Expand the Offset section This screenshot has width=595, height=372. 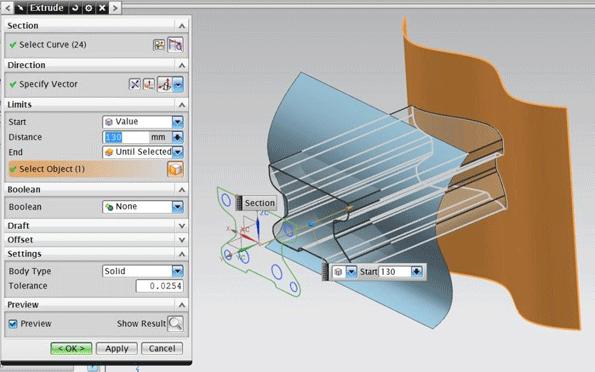click(182, 240)
